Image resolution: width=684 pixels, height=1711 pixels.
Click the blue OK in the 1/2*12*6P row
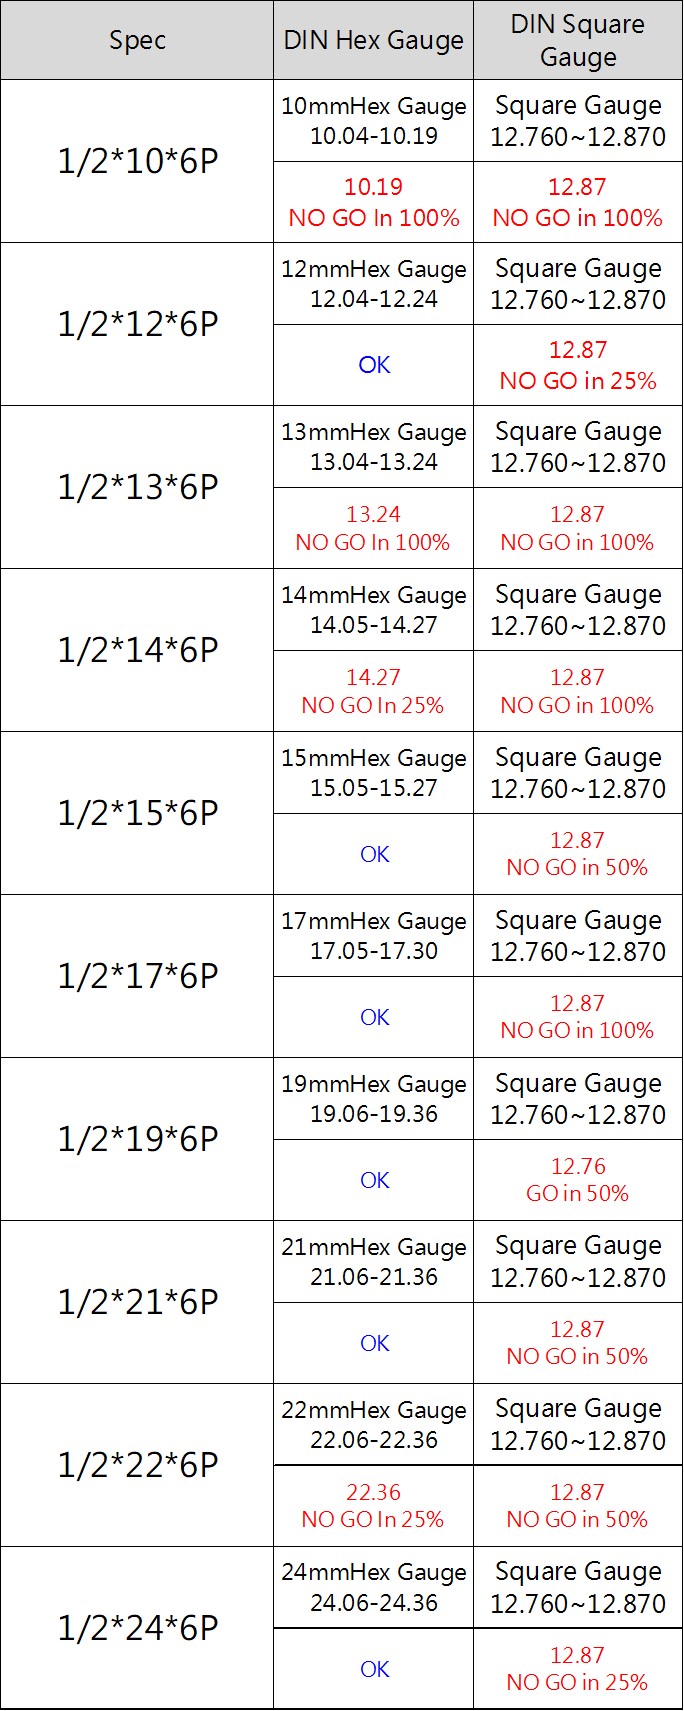point(374,365)
